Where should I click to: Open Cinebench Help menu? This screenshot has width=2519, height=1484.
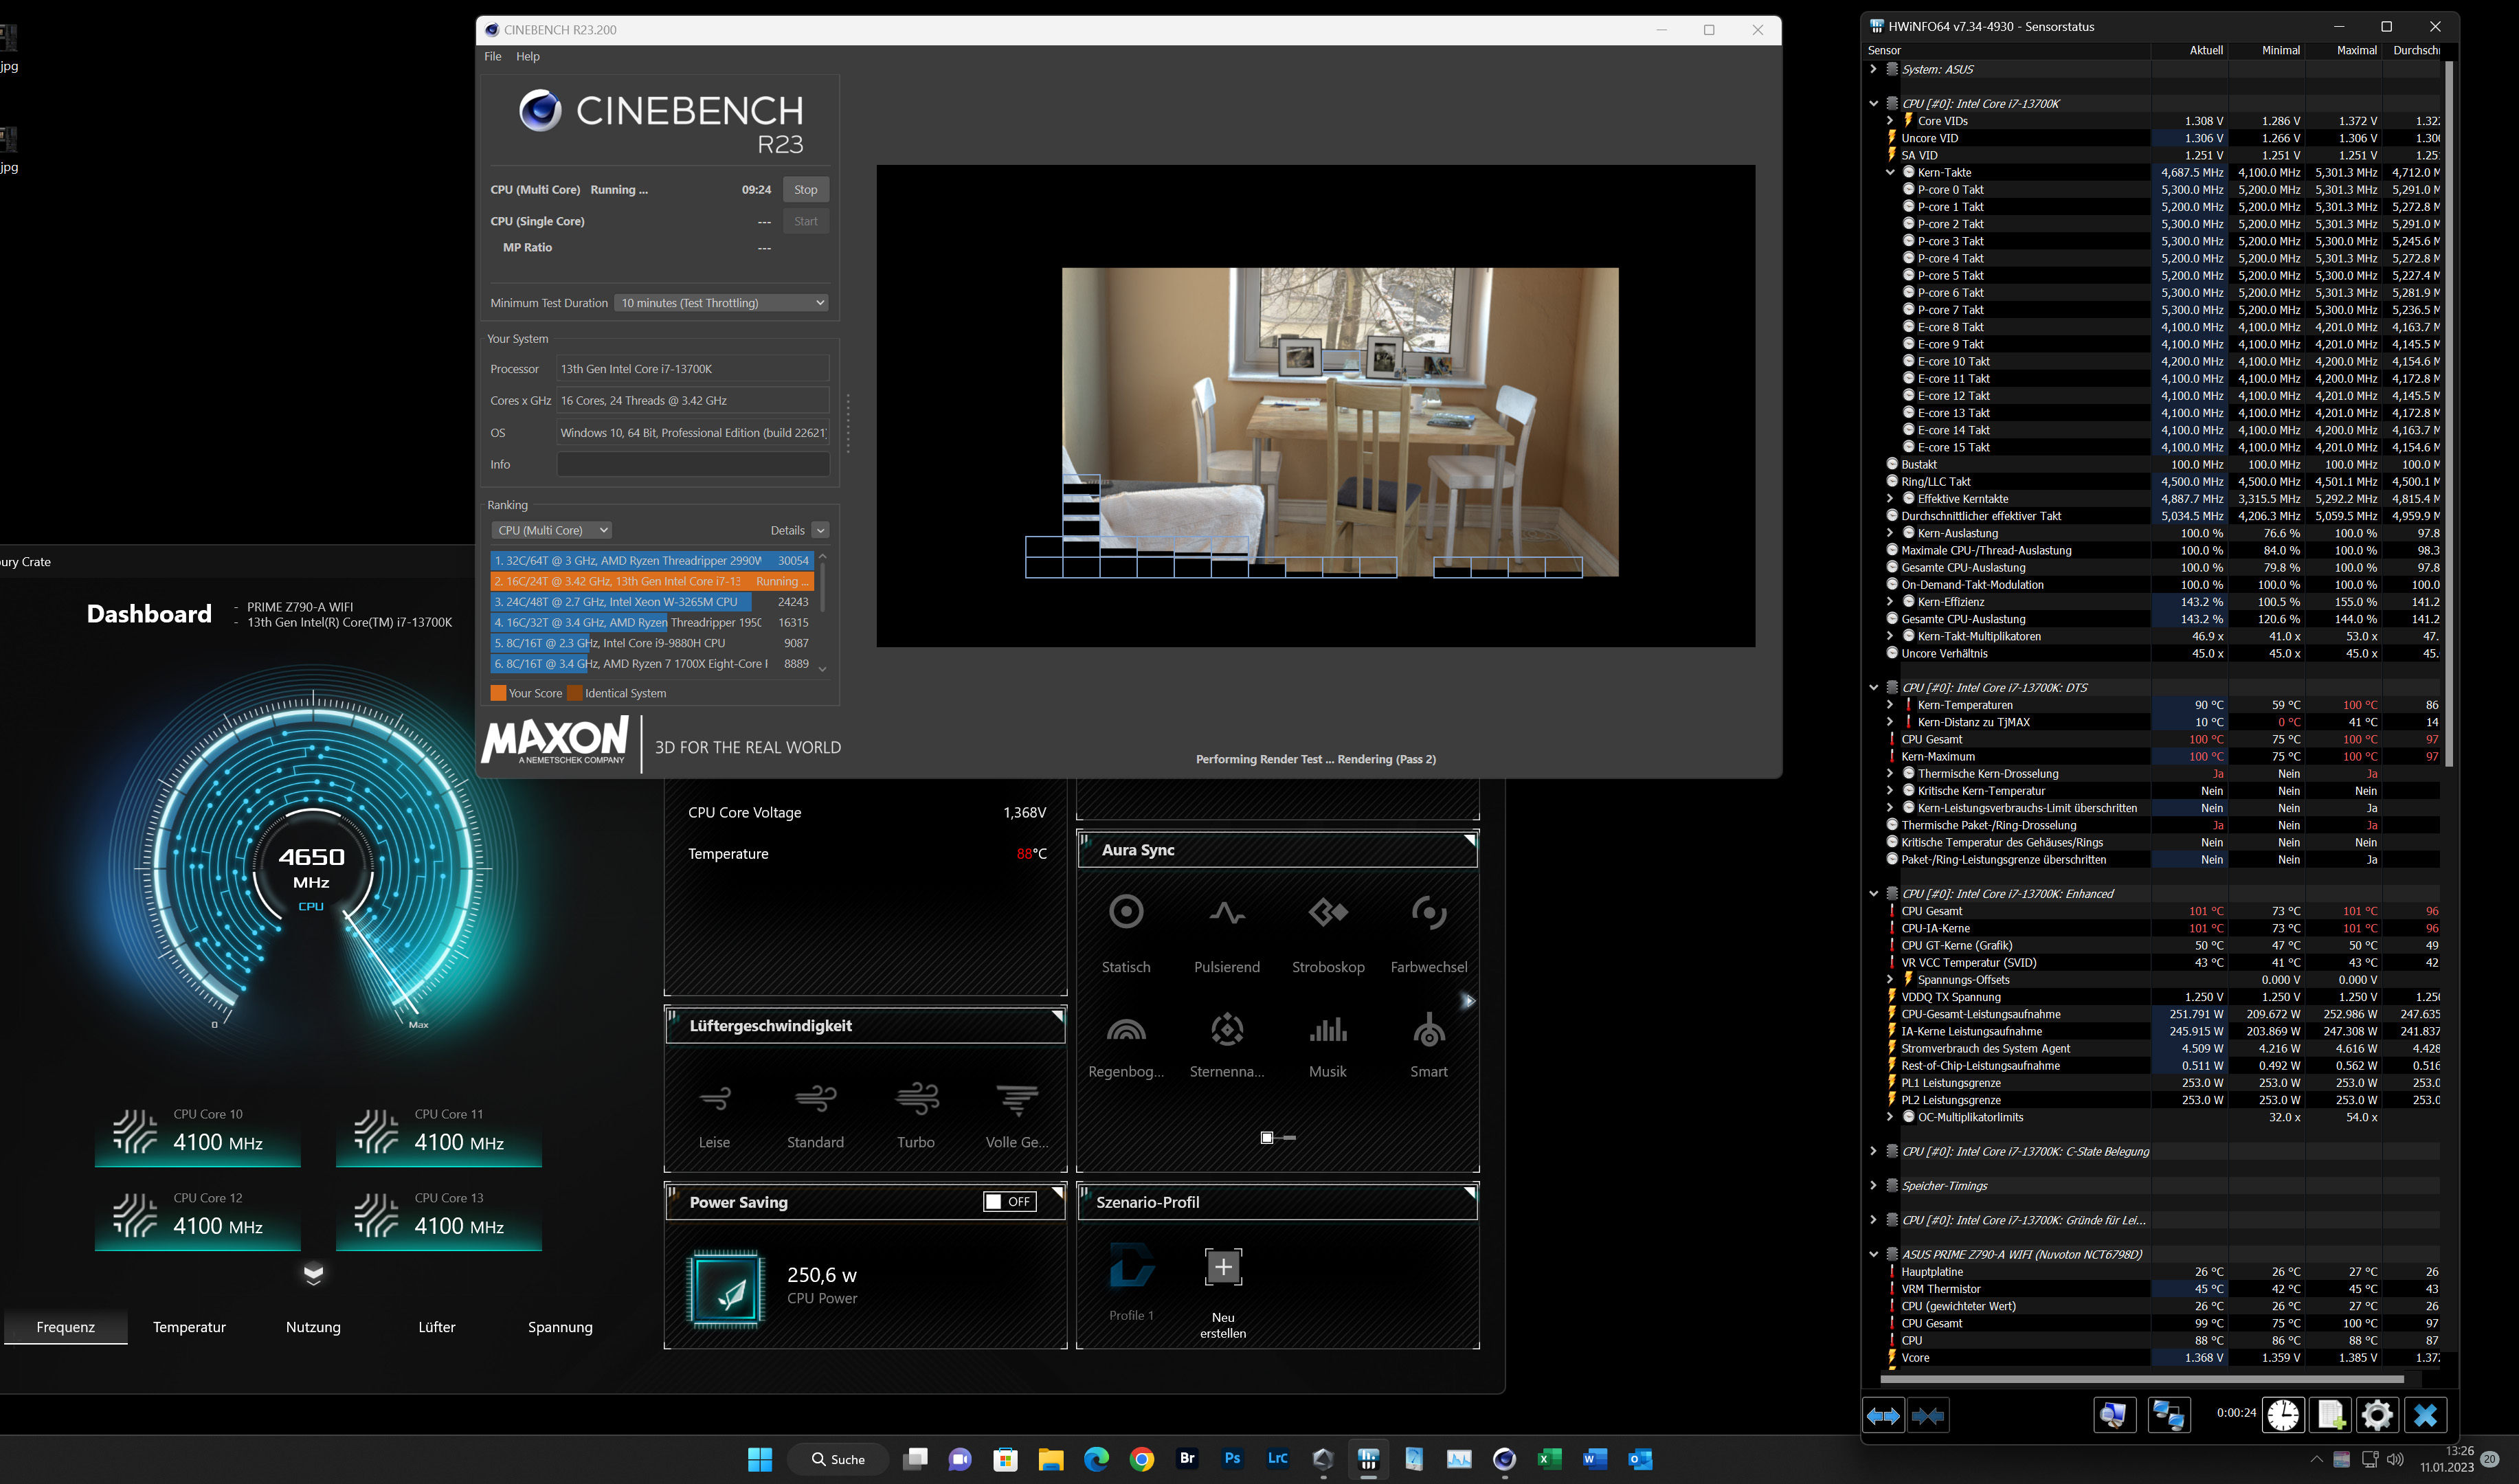[527, 57]
